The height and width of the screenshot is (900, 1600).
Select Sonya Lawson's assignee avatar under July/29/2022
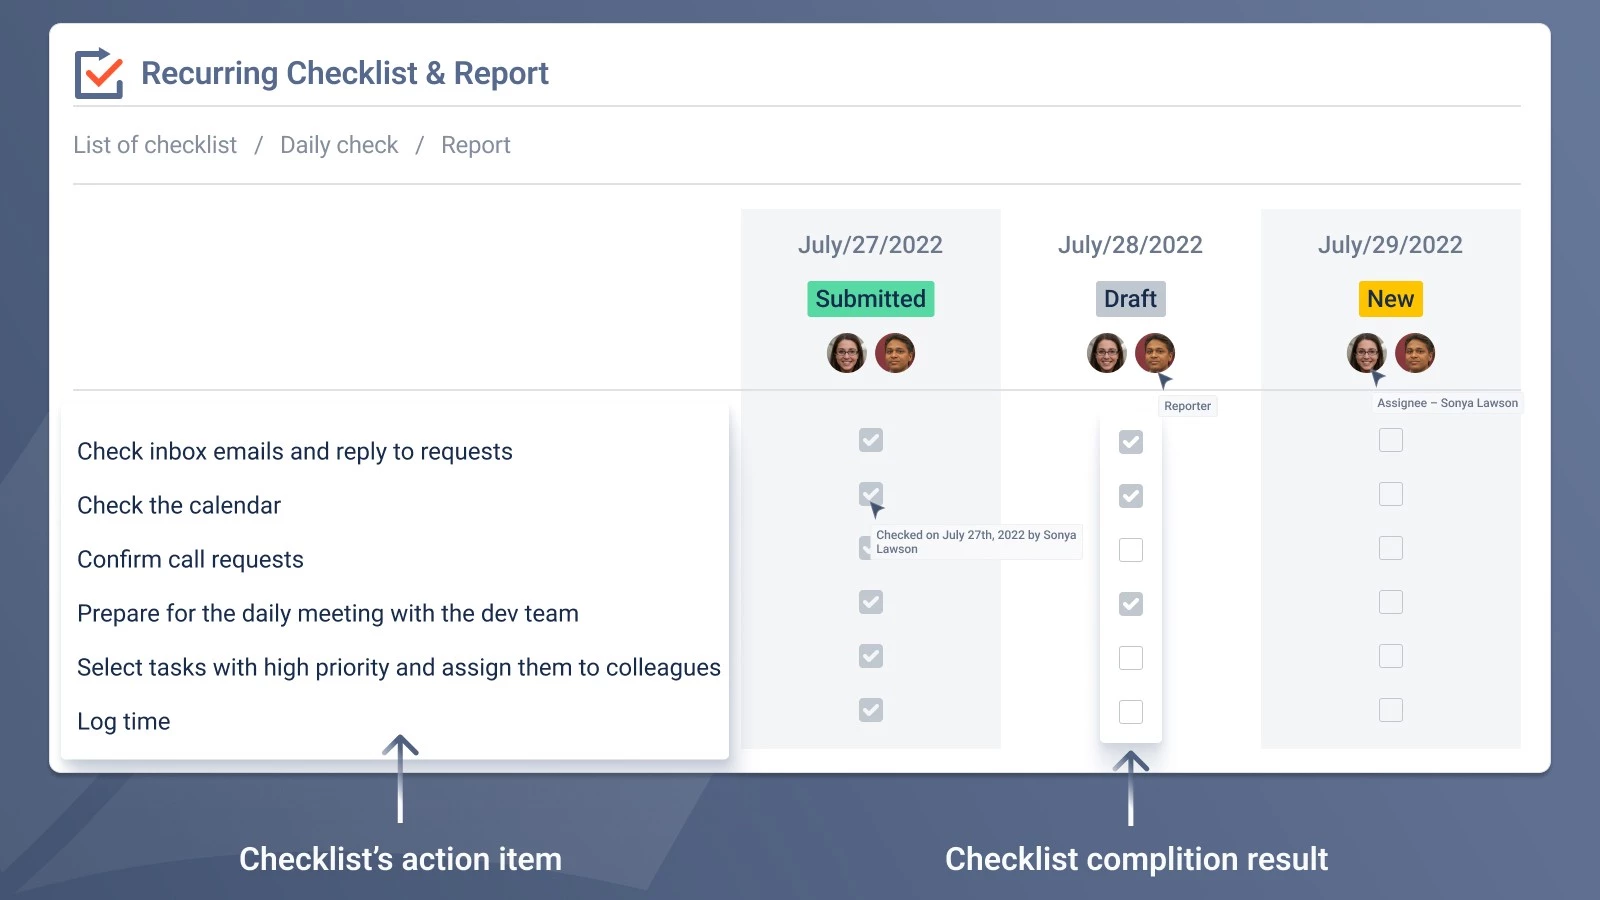click(1366, 352)
